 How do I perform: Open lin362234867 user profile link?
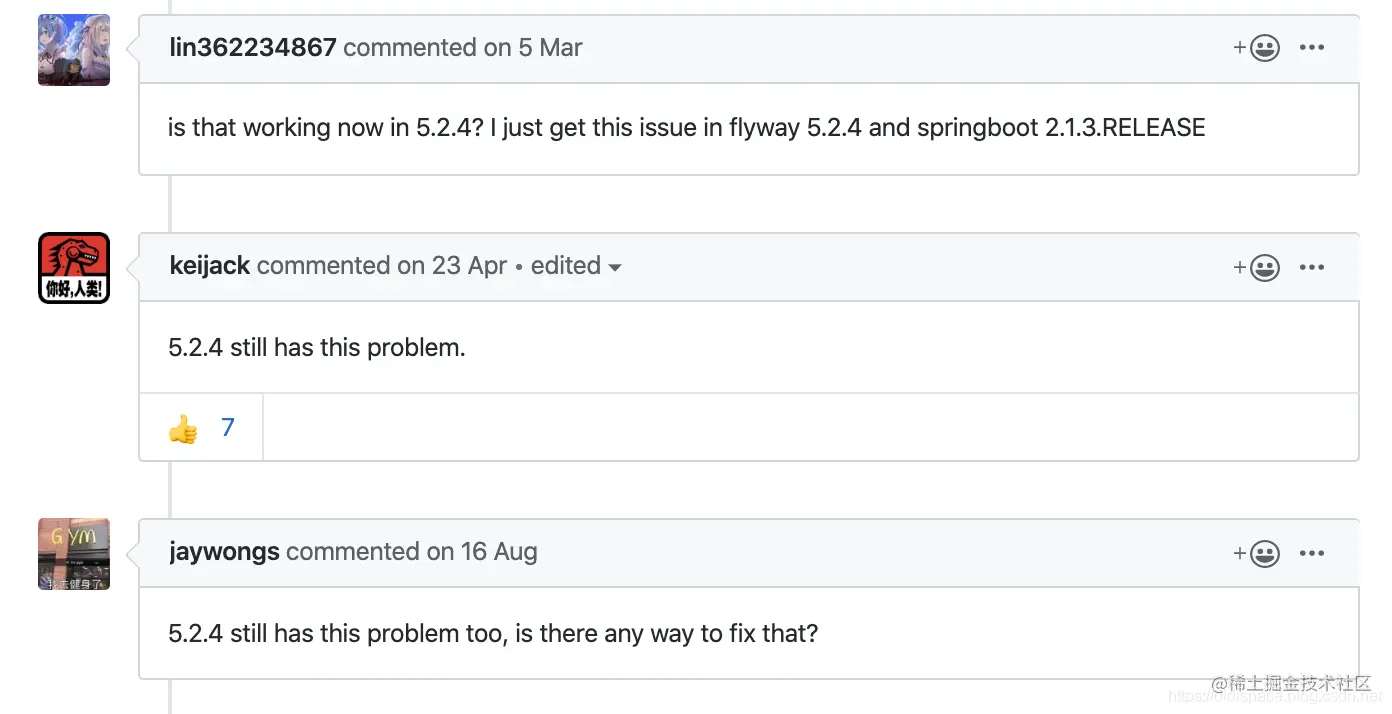point(253,47)
